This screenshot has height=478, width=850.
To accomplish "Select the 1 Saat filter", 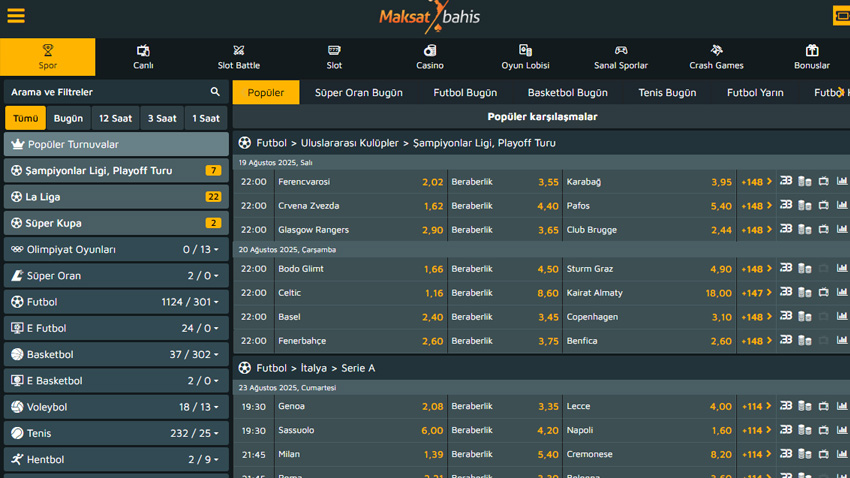I will [x=206, y=118].
